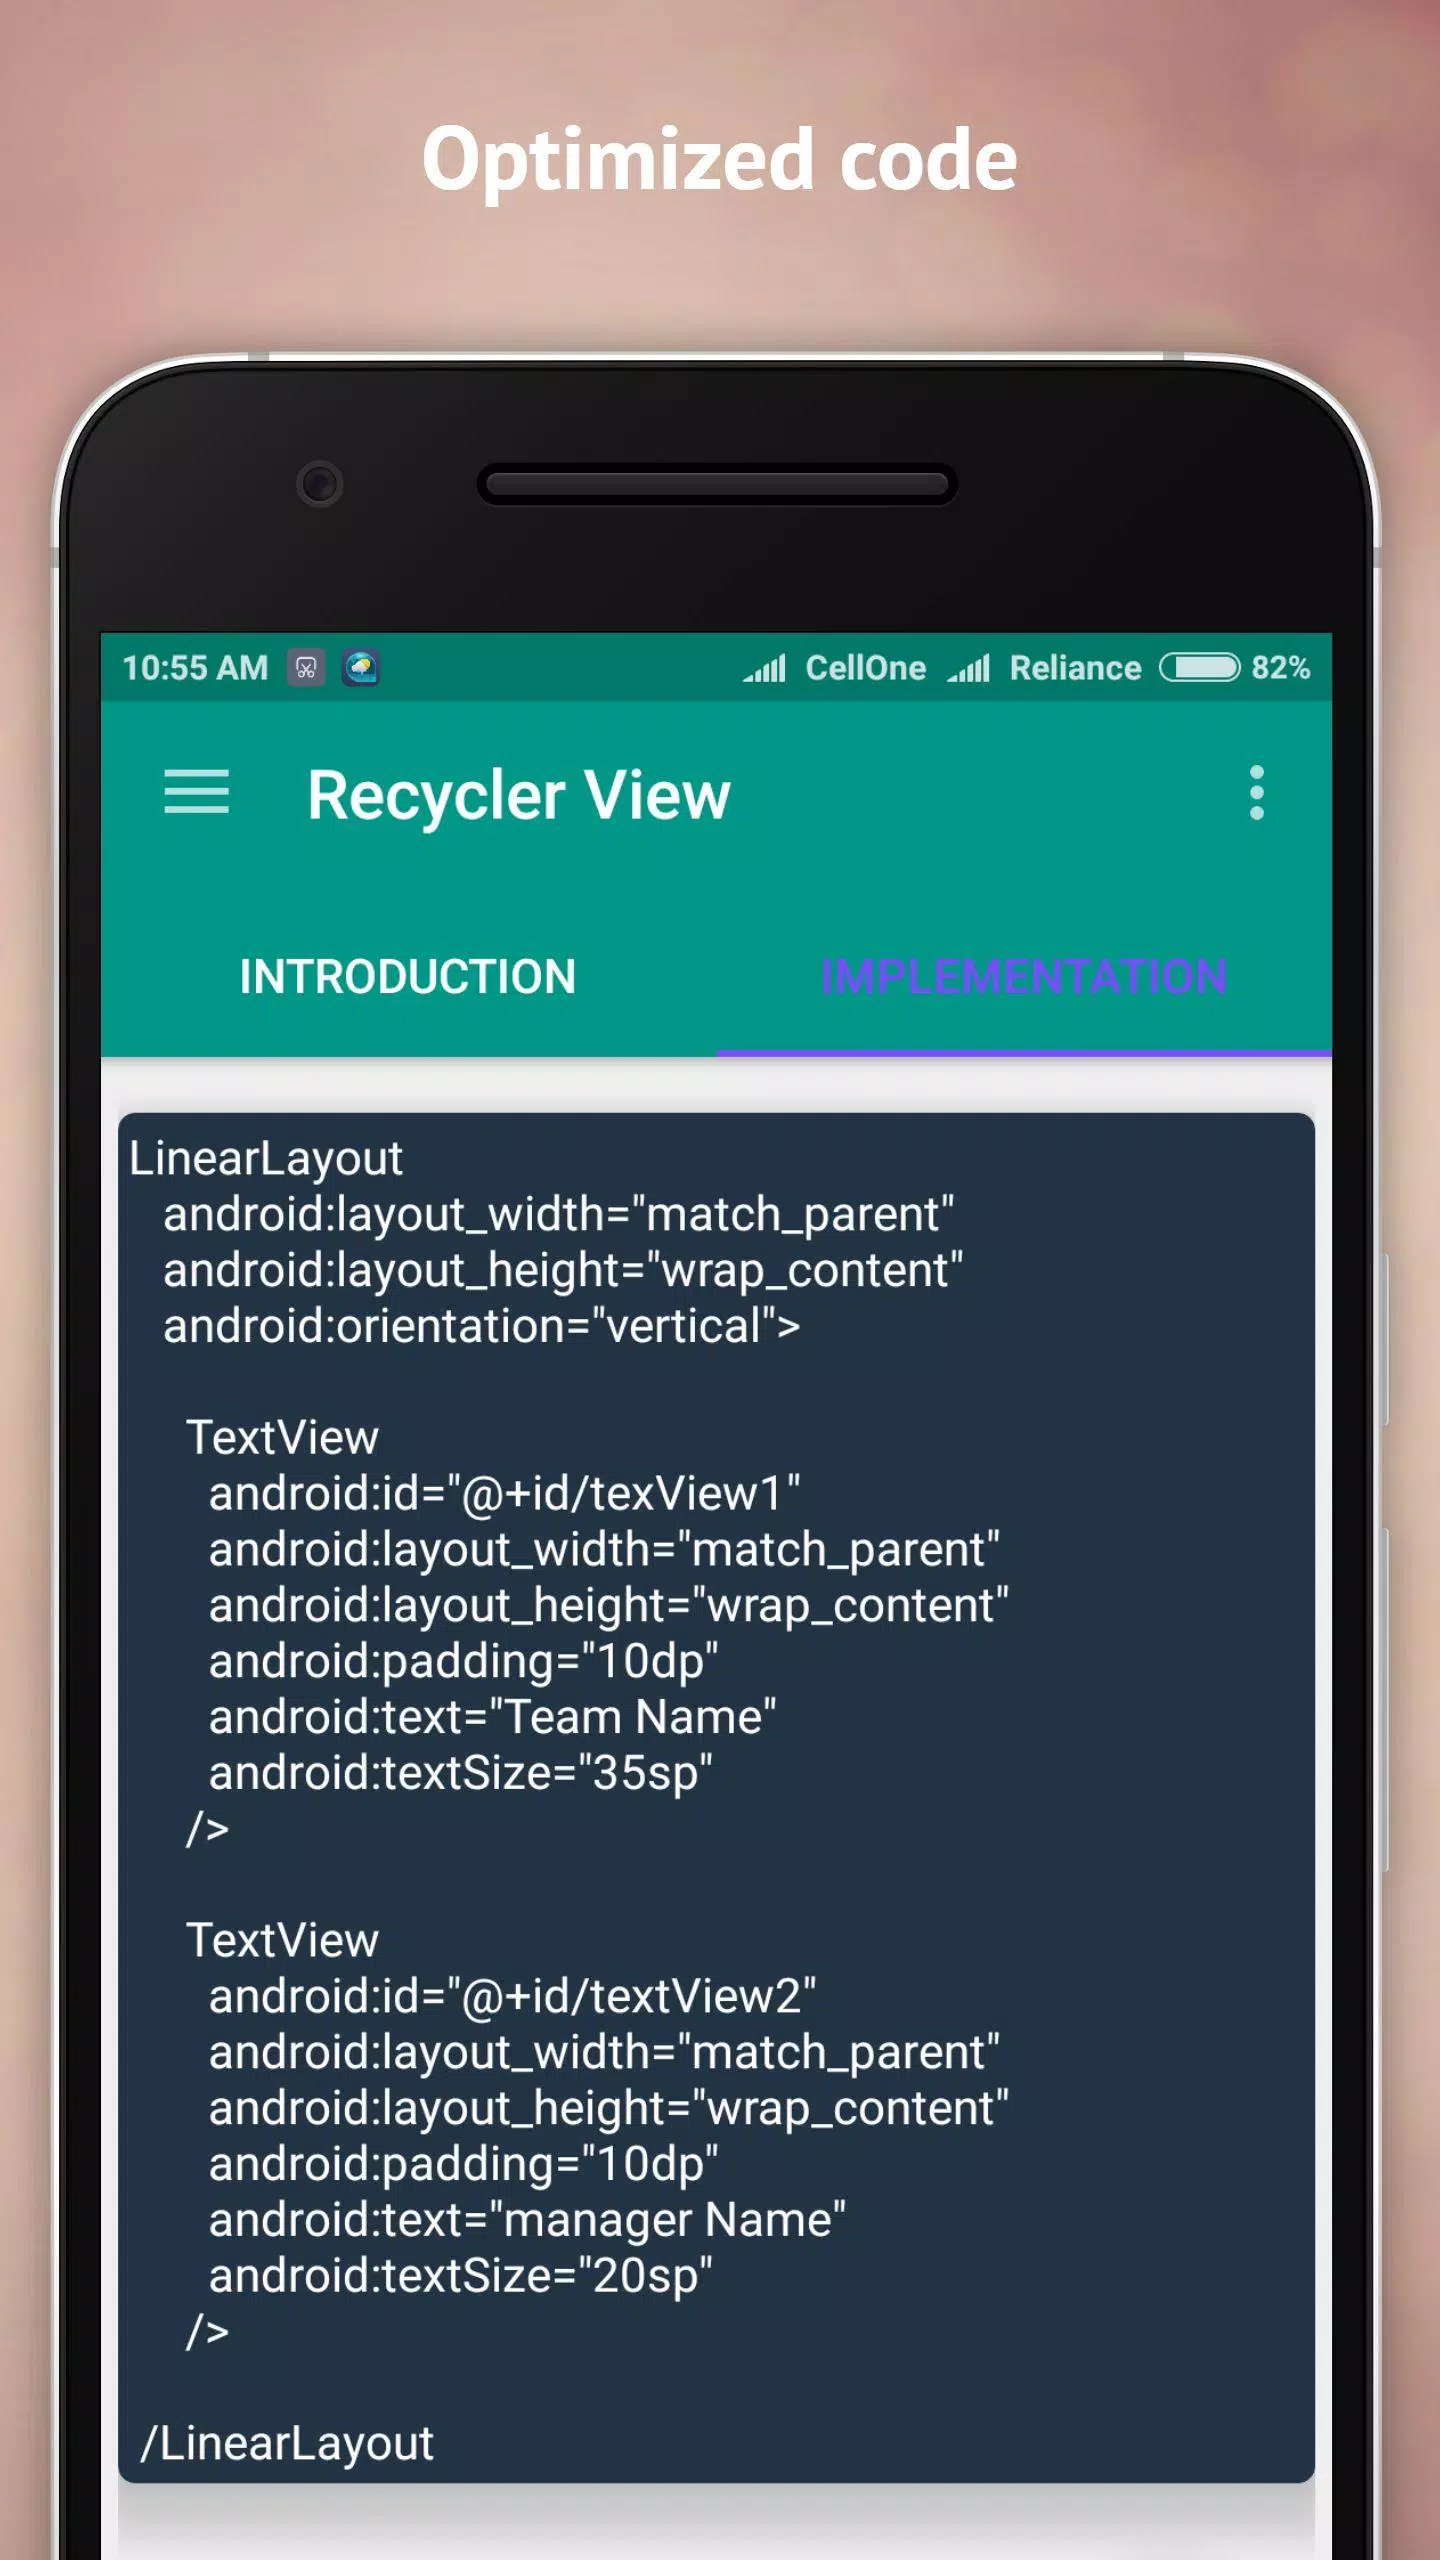Viewport: 1440px width, 2560px height.
Task: Click the closing /LinearLayout line
Action: click(x=288, y=2445)
